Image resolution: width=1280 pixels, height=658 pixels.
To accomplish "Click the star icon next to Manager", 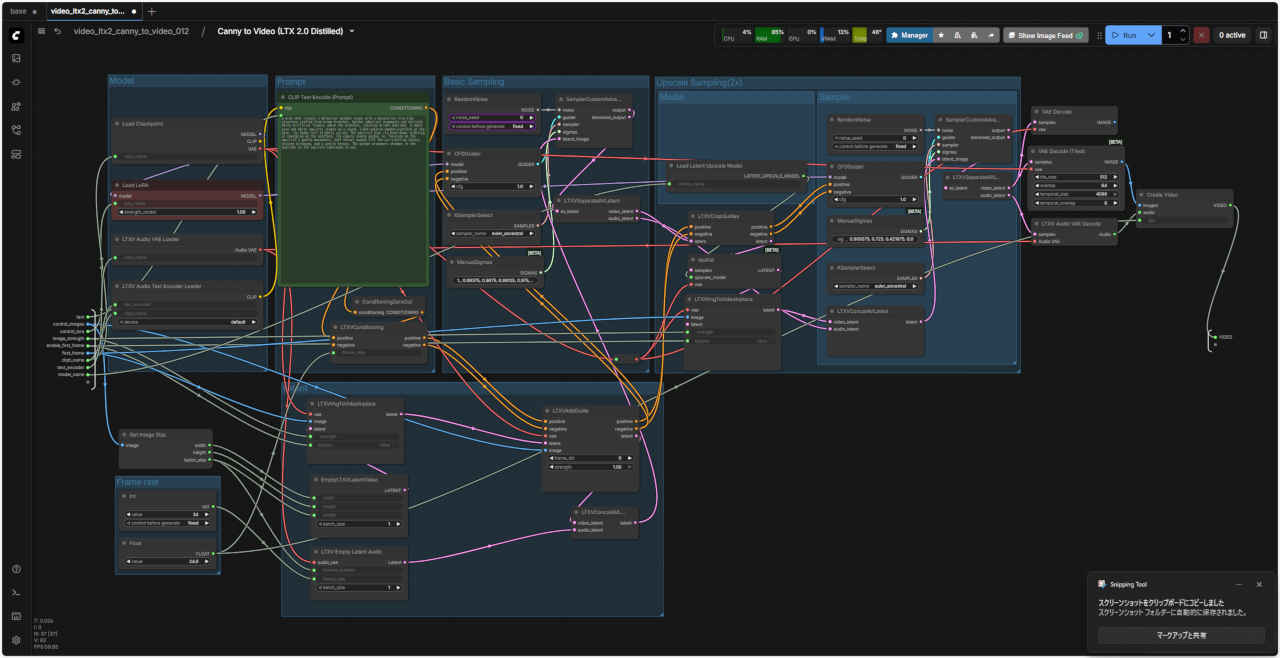I will 941,35.
